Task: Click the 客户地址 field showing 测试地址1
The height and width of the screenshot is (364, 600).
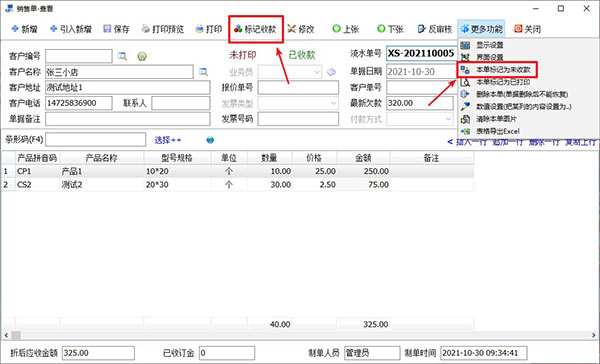Action: click(128, 88)
